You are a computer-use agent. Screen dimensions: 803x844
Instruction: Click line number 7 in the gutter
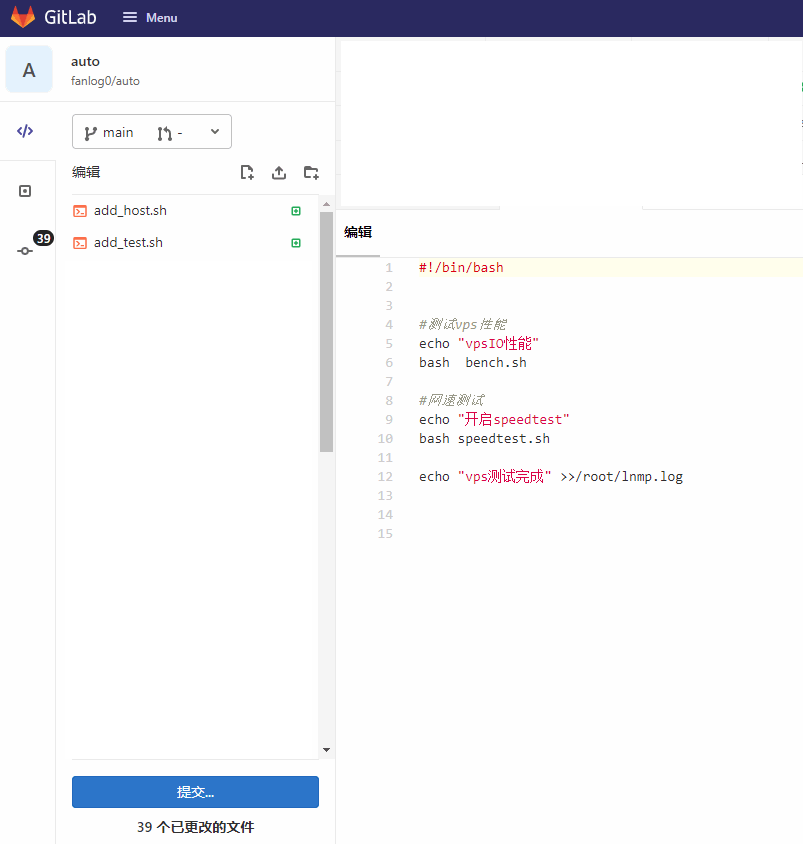click(x=389, y=382)
